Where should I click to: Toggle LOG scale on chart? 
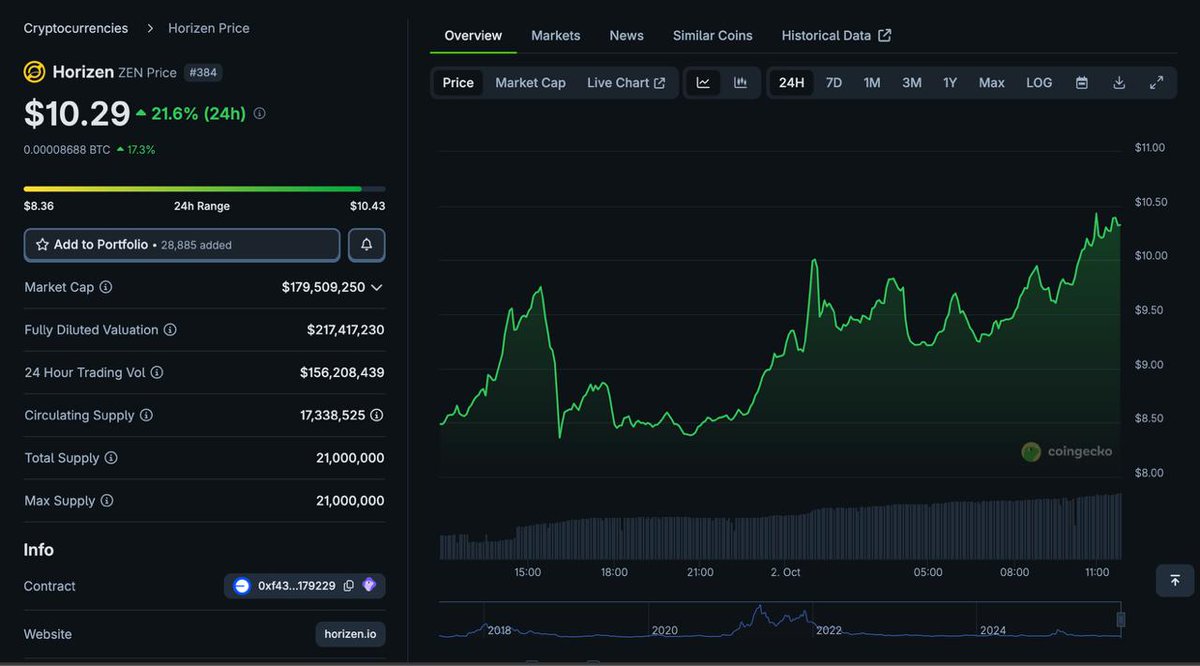[1039, 83]
